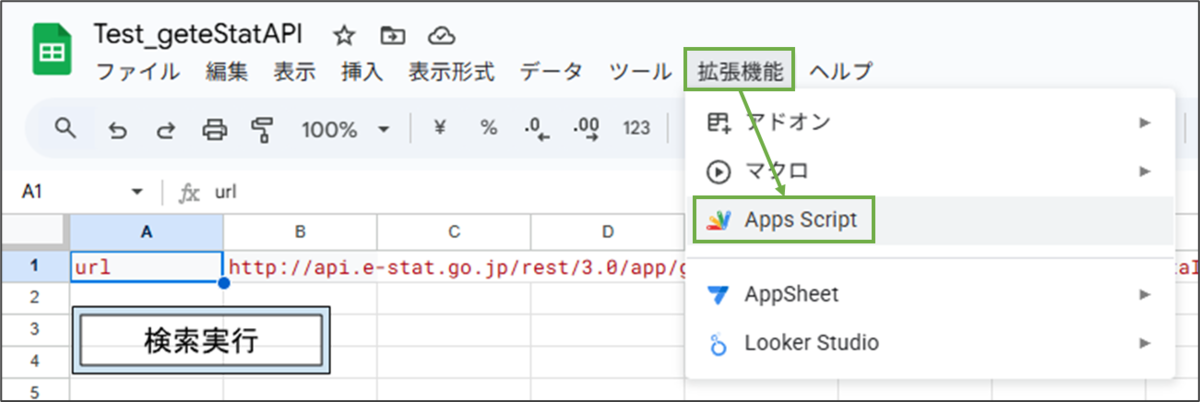Screen dimensions: 1200x402
Task: Select column D header
Action: point(607,232)
